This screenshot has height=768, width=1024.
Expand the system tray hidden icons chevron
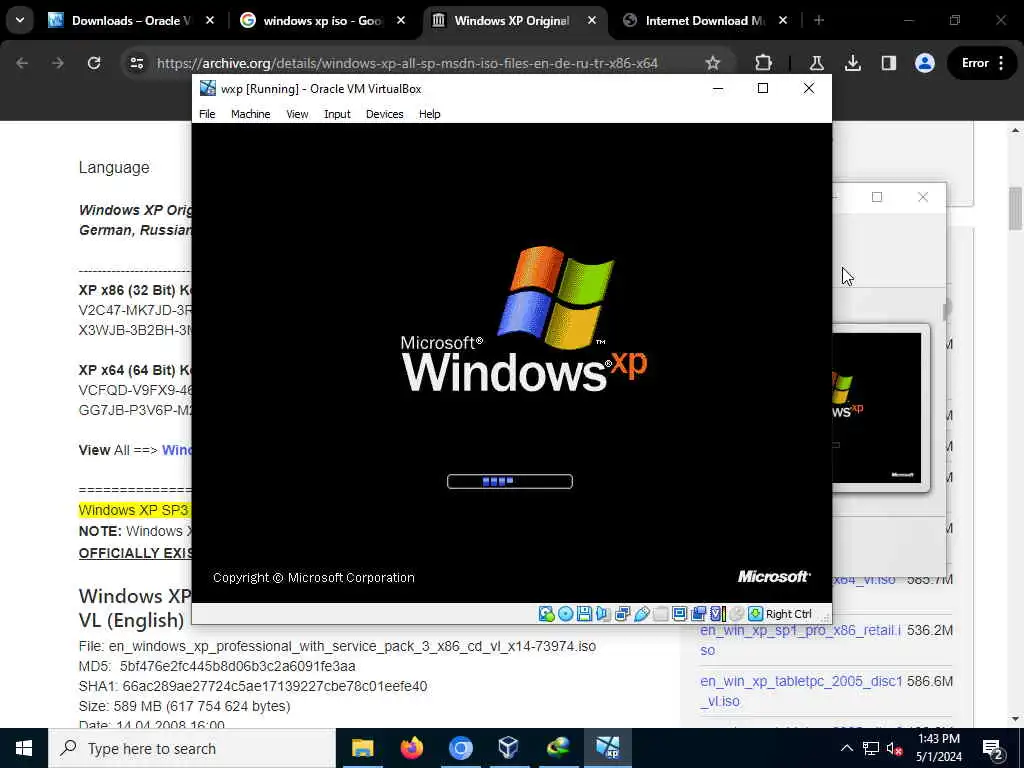click(846, 748)
